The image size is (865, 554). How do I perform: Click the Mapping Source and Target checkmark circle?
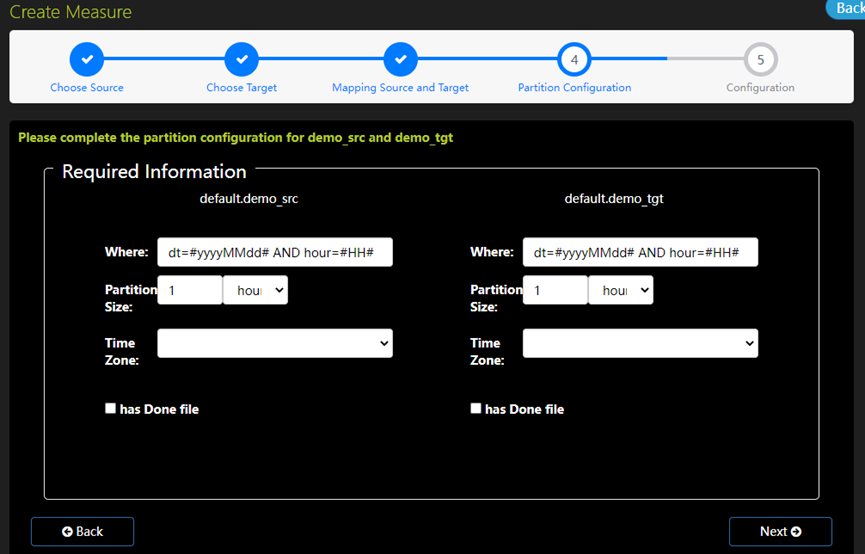[401, 59]
